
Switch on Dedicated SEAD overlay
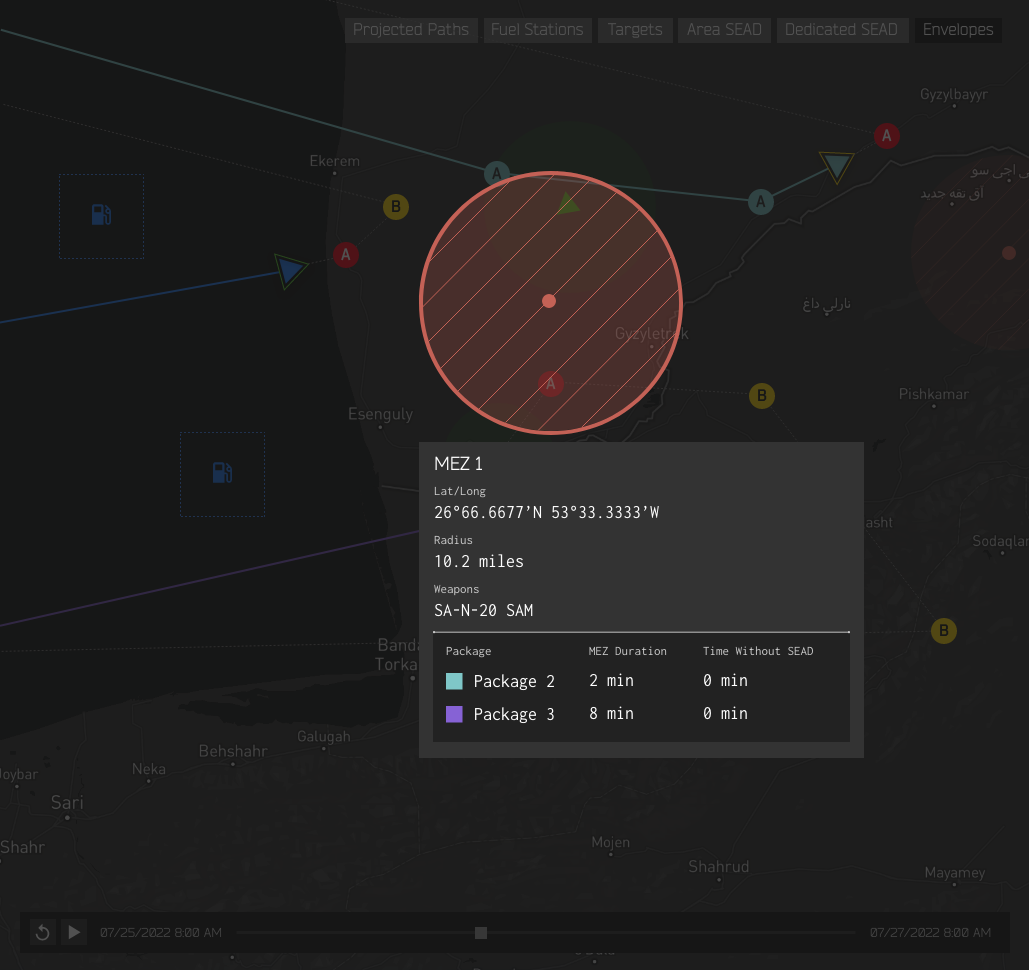point(841,30)
